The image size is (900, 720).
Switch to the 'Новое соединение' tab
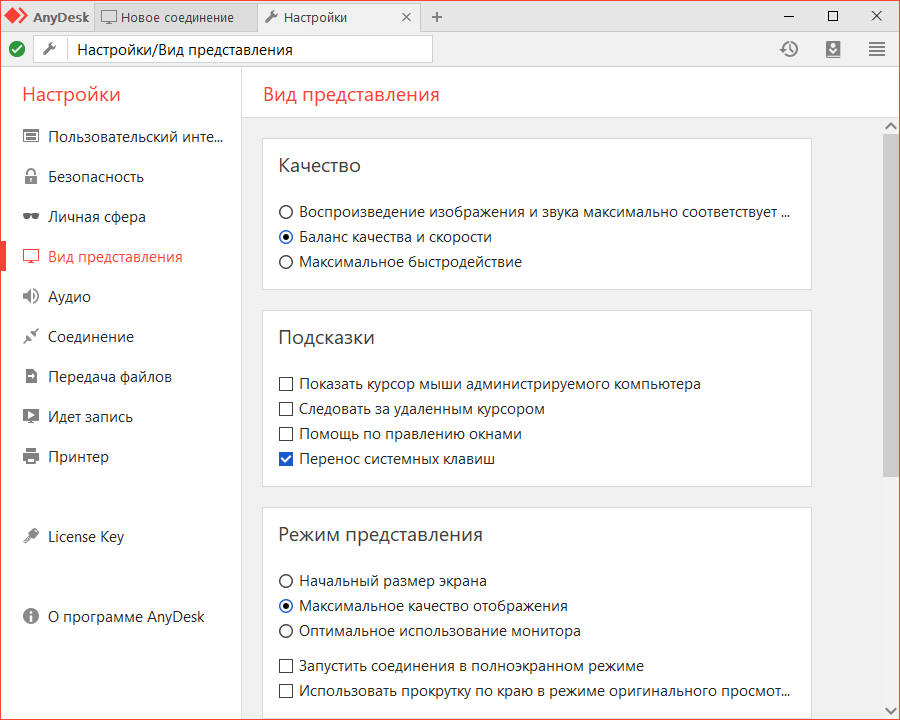tap(176, 17)
